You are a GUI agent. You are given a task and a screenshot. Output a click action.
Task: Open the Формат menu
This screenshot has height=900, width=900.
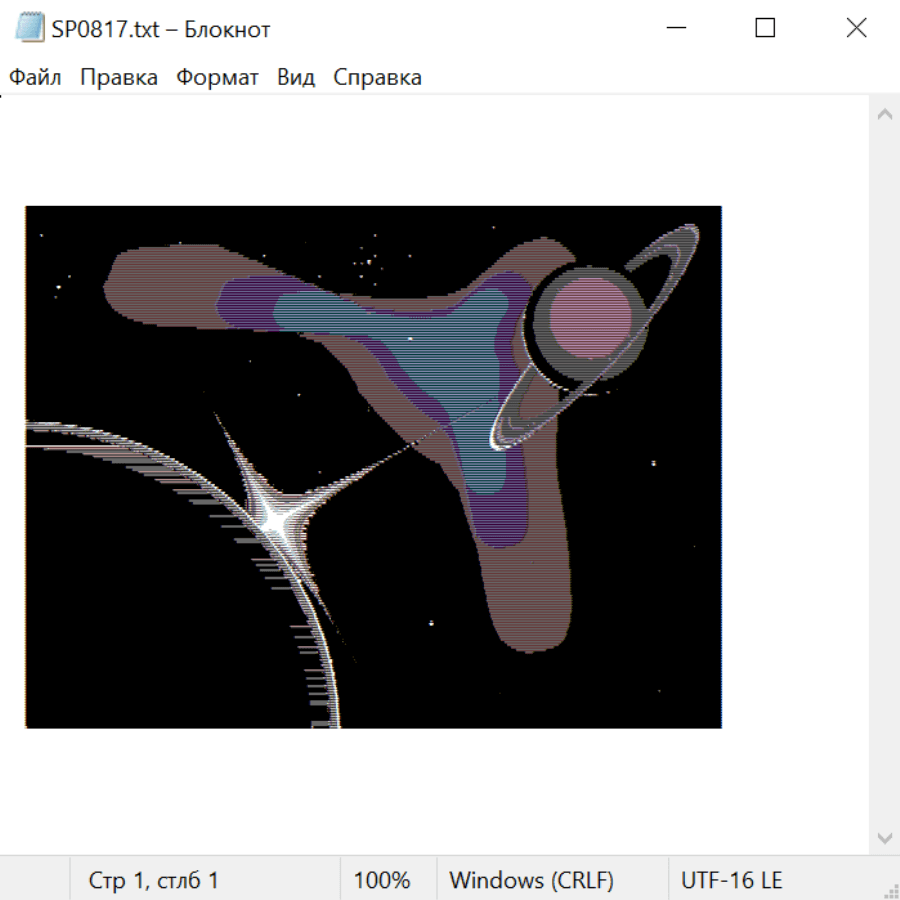217,78
